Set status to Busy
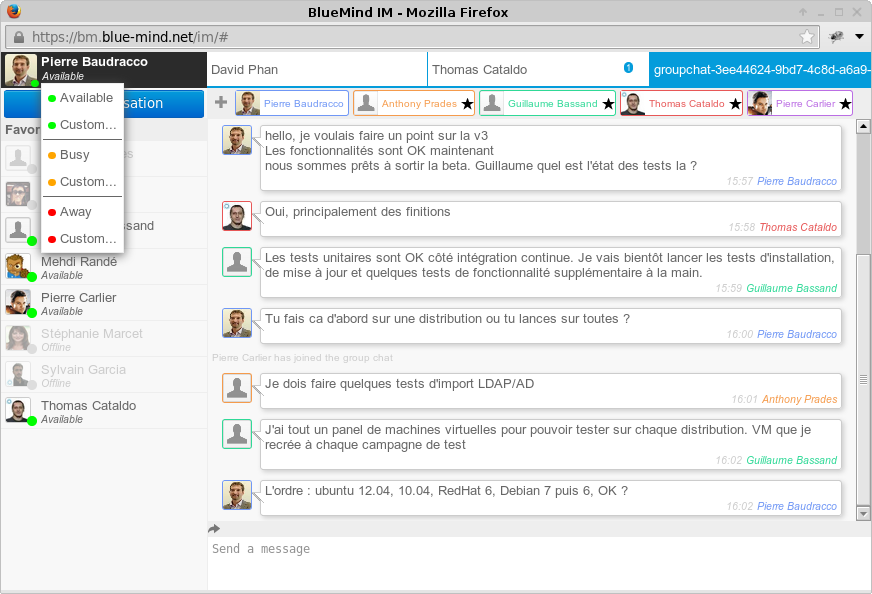872x594 pixels. point(82,155)
